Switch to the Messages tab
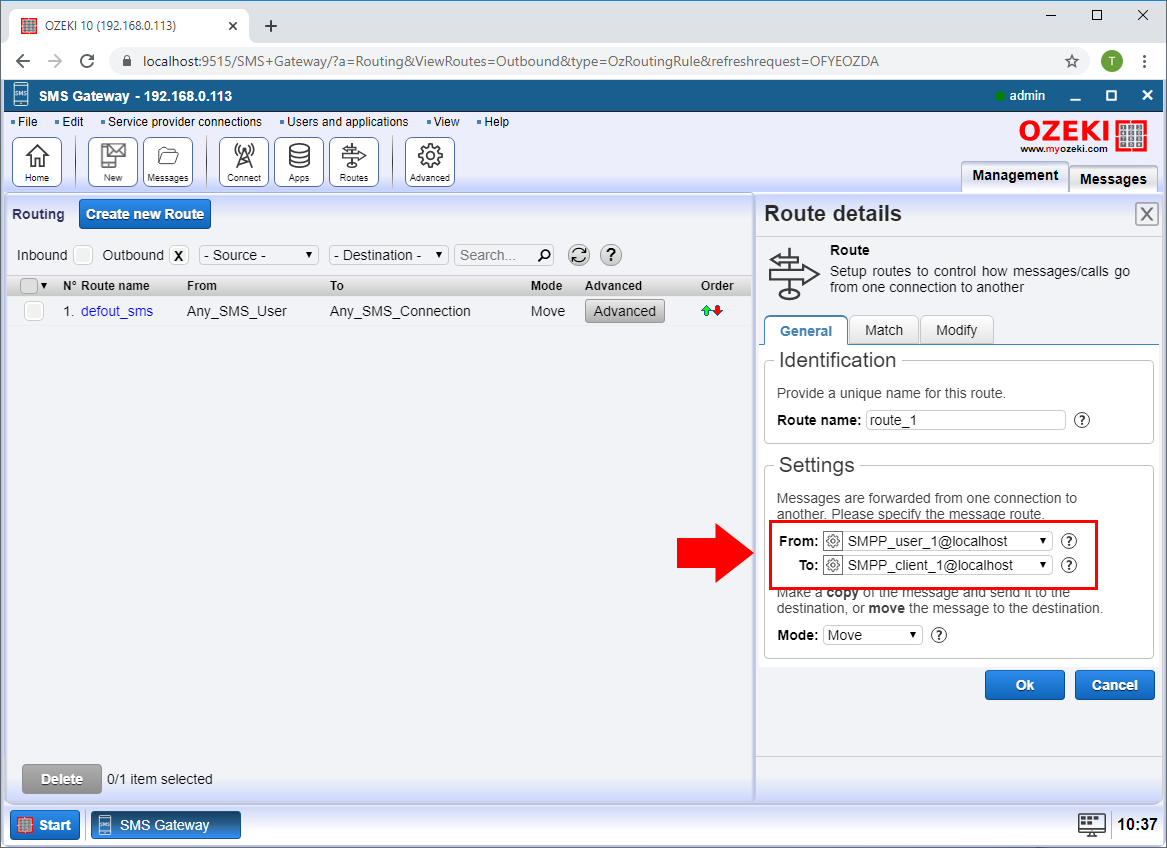The width and height of the screenshot is (1167, 848). (x=1113, y=179)
